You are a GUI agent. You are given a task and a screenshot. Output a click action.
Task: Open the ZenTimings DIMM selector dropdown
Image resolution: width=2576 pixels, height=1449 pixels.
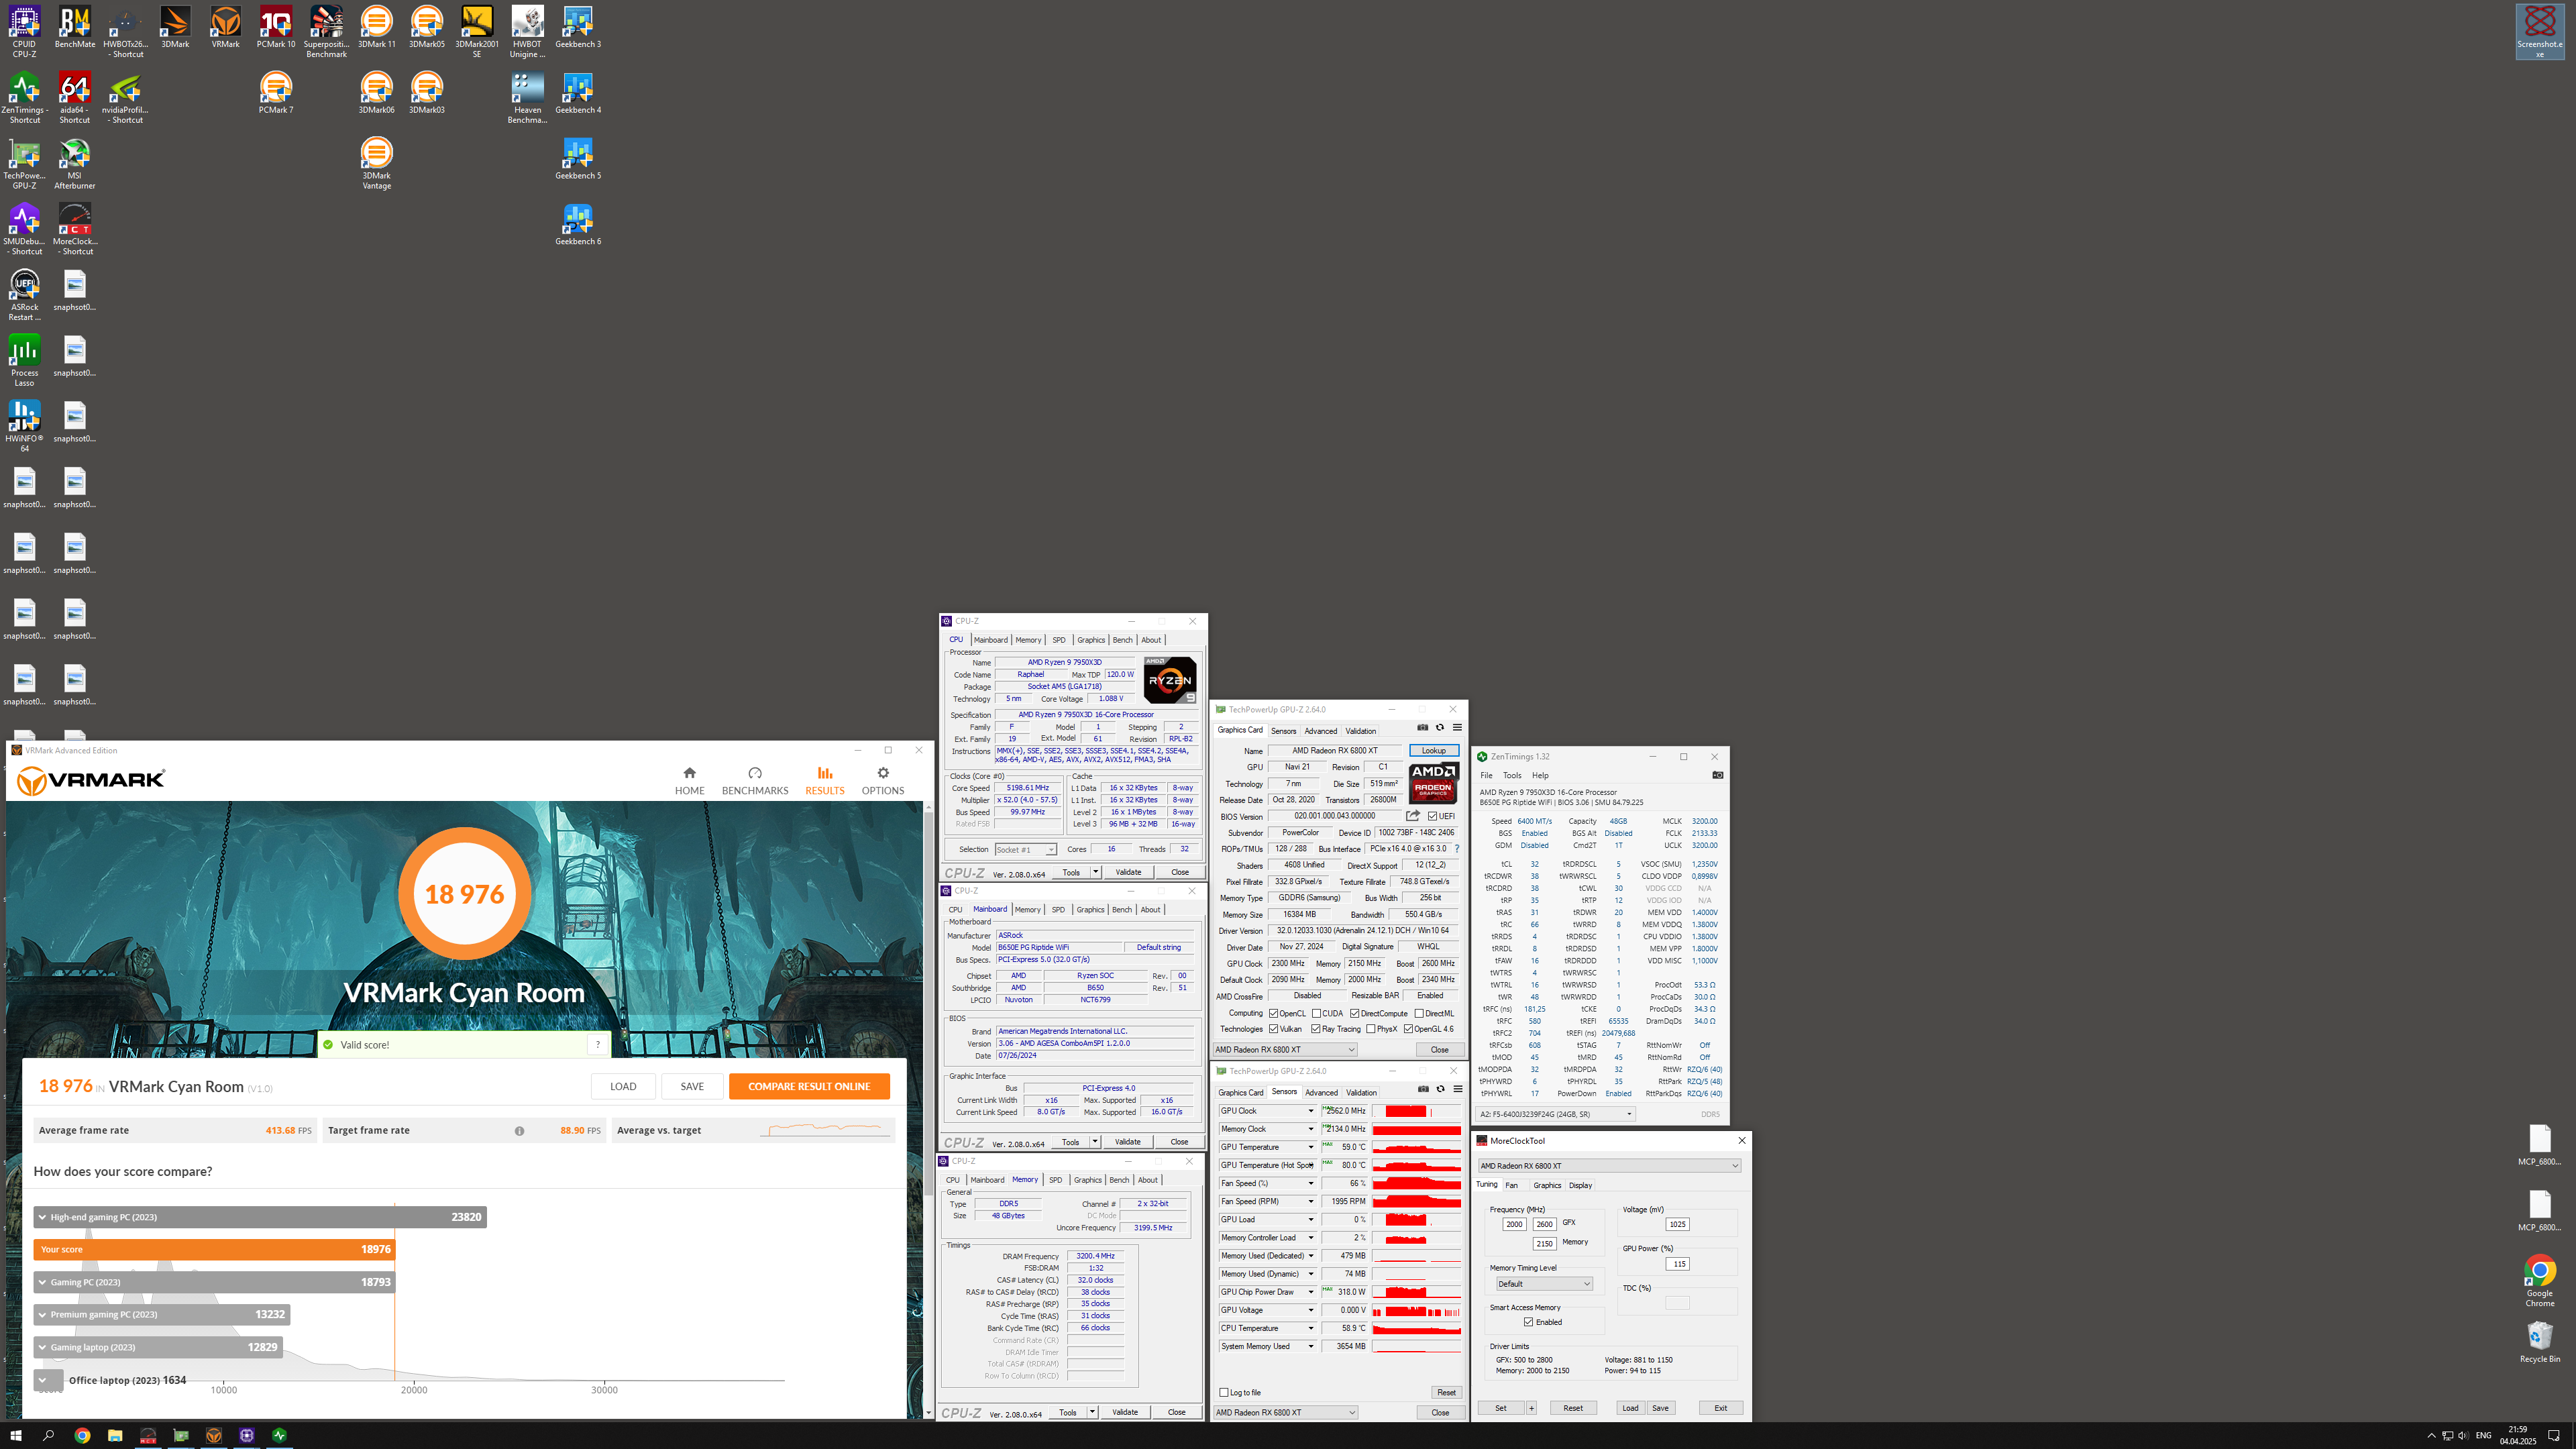[x=1556, y=1114]
